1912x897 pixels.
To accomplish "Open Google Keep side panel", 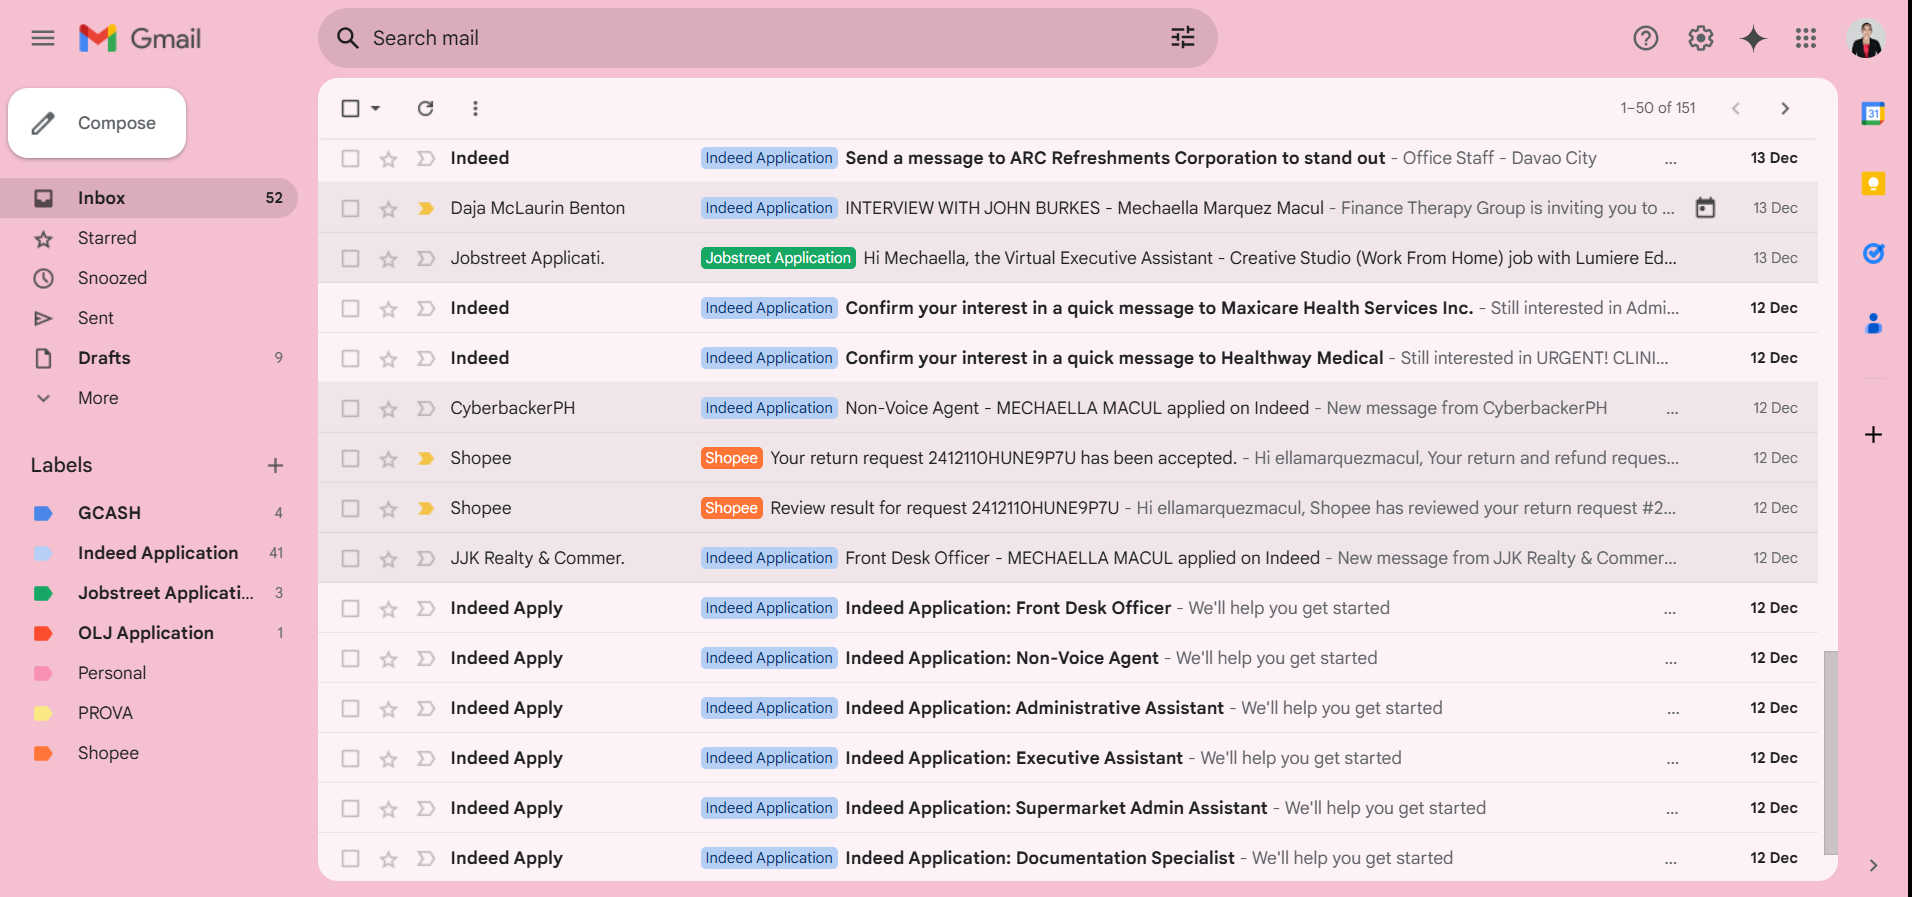I will [x=1874, y=183].
